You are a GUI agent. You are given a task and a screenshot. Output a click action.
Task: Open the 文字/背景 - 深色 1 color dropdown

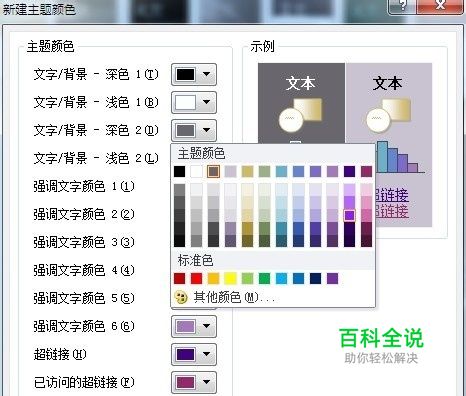194,74
